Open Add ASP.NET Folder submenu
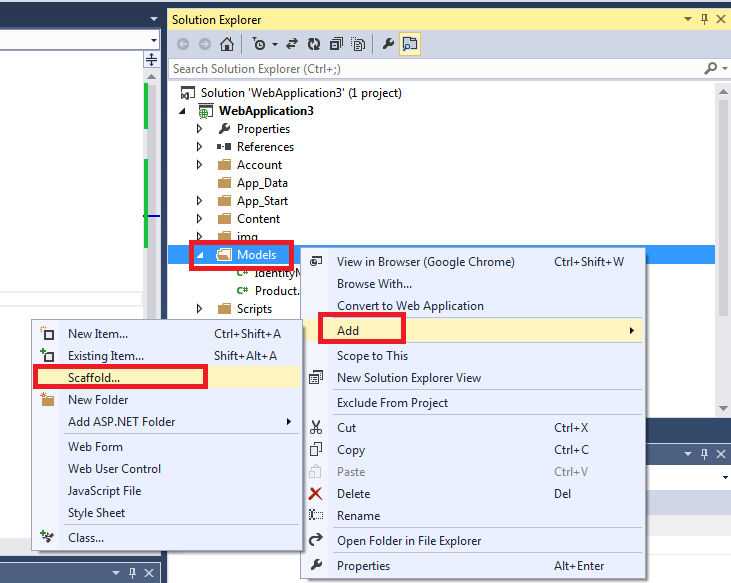731x583 pixels. [x=167, y=422]
